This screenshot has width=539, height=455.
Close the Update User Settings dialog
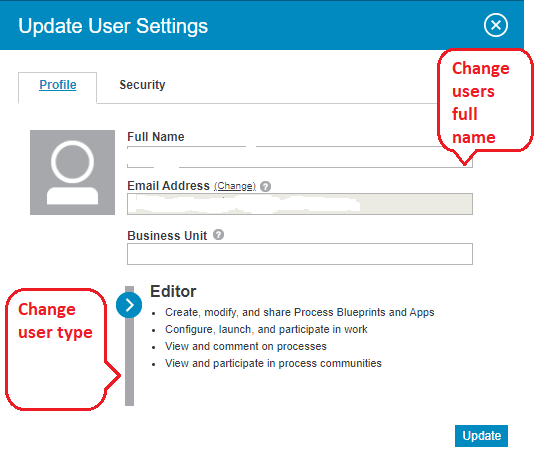(x=496, y=25)
